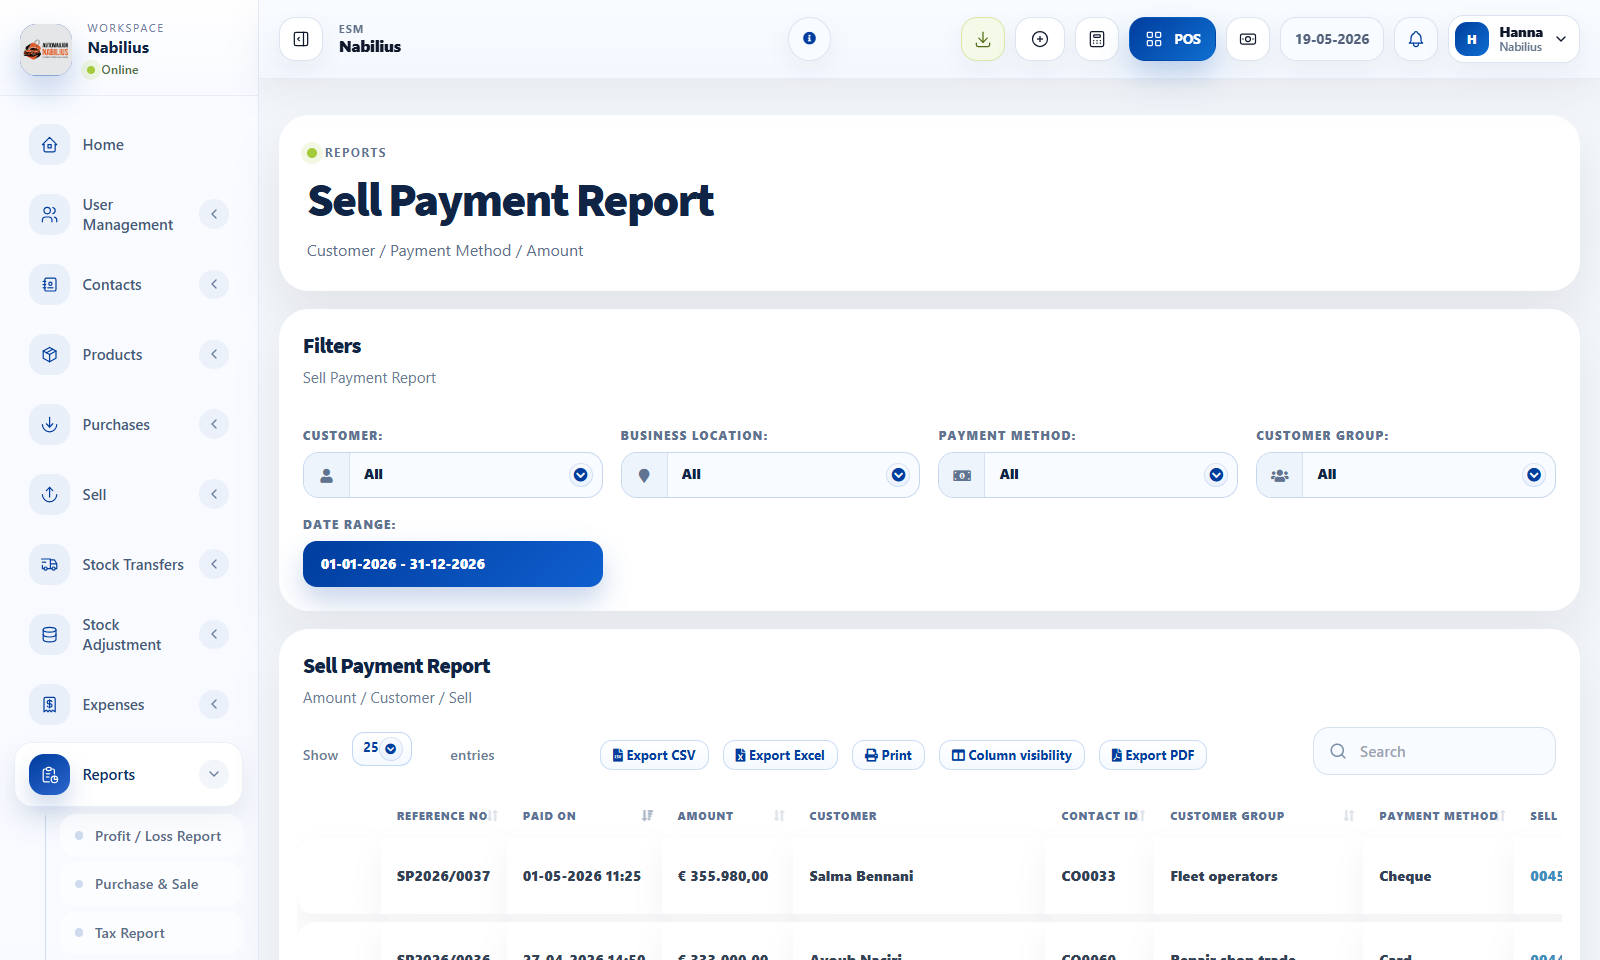Click the Expenses receipt icon
This screenshot has height=960, width=1600.
(50, 704)
